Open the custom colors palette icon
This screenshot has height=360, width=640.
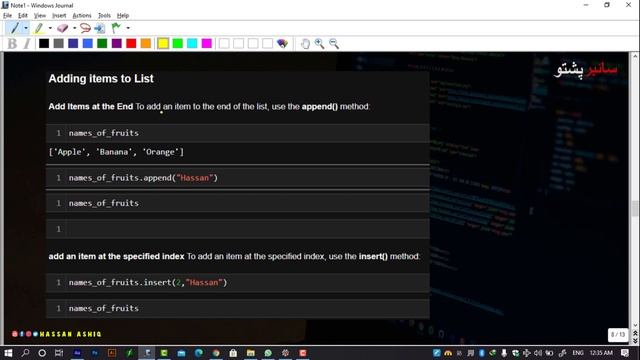point(282,43)
